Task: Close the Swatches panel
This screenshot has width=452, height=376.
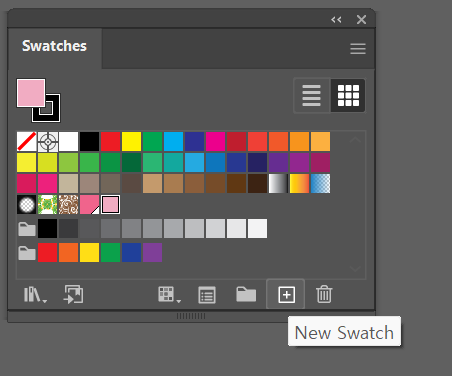Action: [x=361, y=20]
